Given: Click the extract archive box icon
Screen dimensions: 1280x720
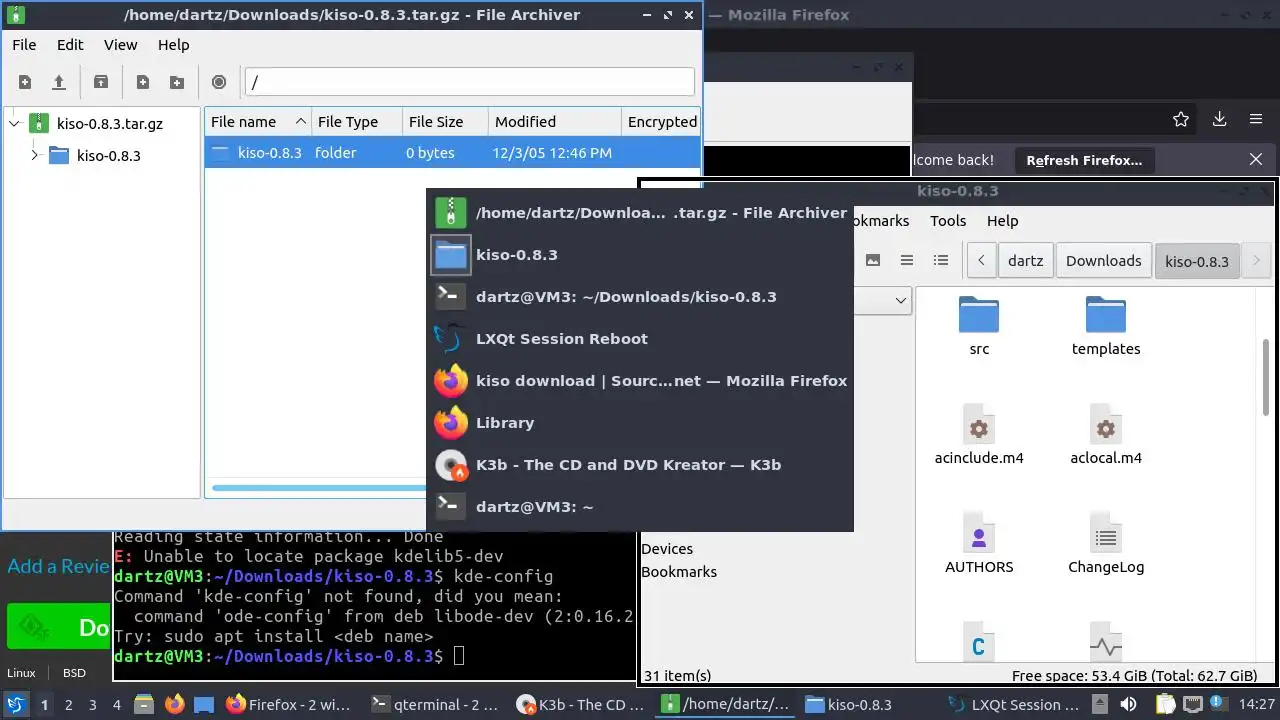Looking at the screenshot, I should [101, 82].
